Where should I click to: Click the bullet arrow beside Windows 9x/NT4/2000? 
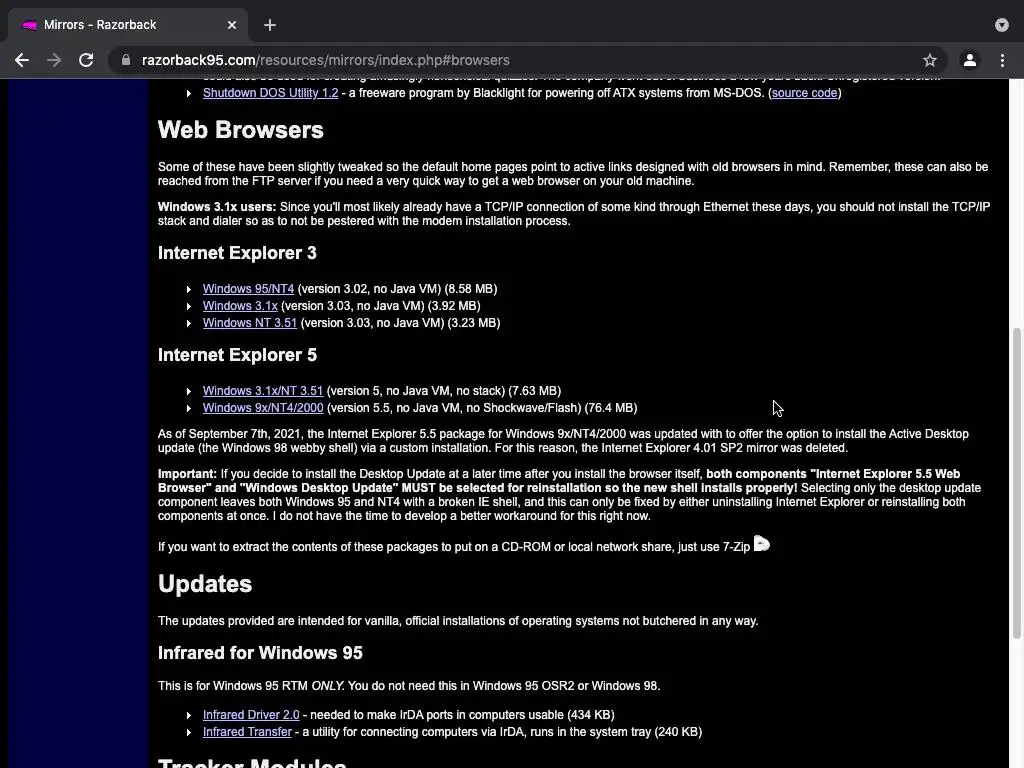(x=189, y=408)
